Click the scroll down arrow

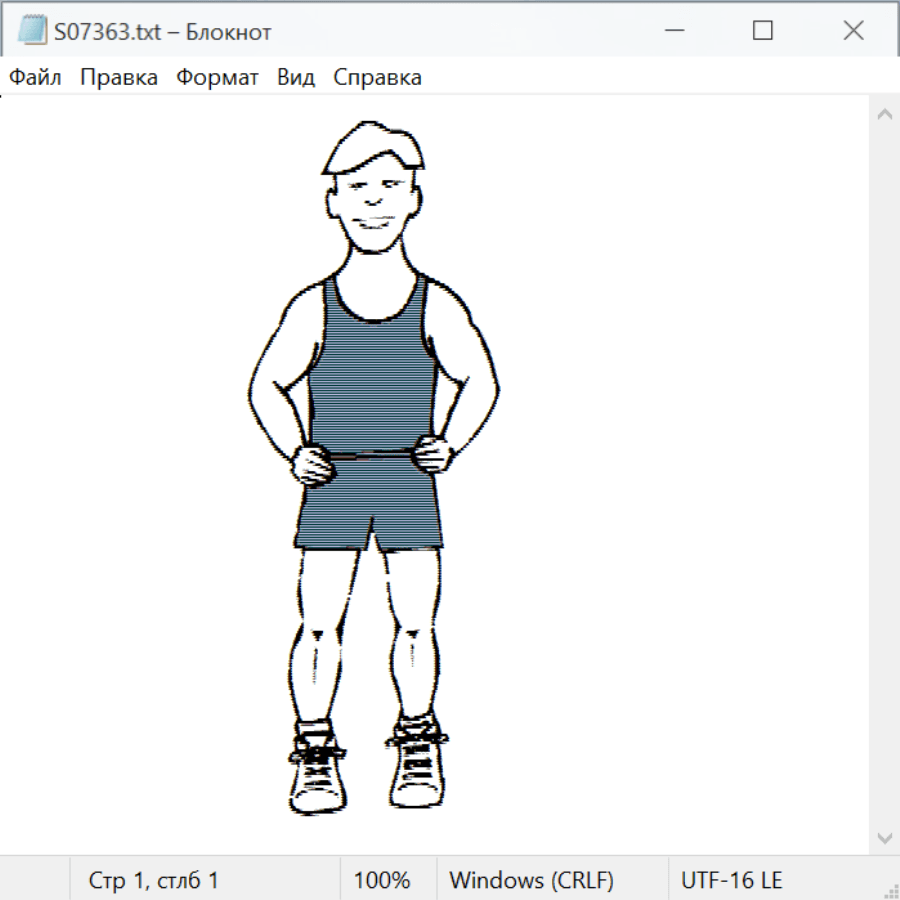pos(884,837)
